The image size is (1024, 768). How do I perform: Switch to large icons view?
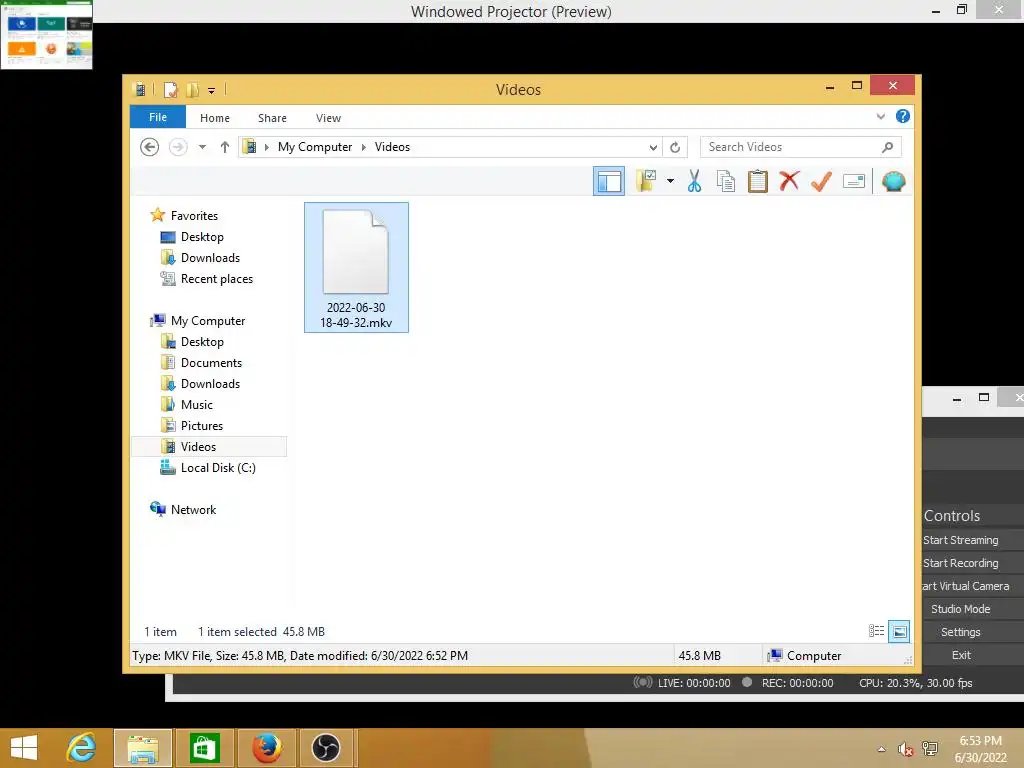[899, 631]
